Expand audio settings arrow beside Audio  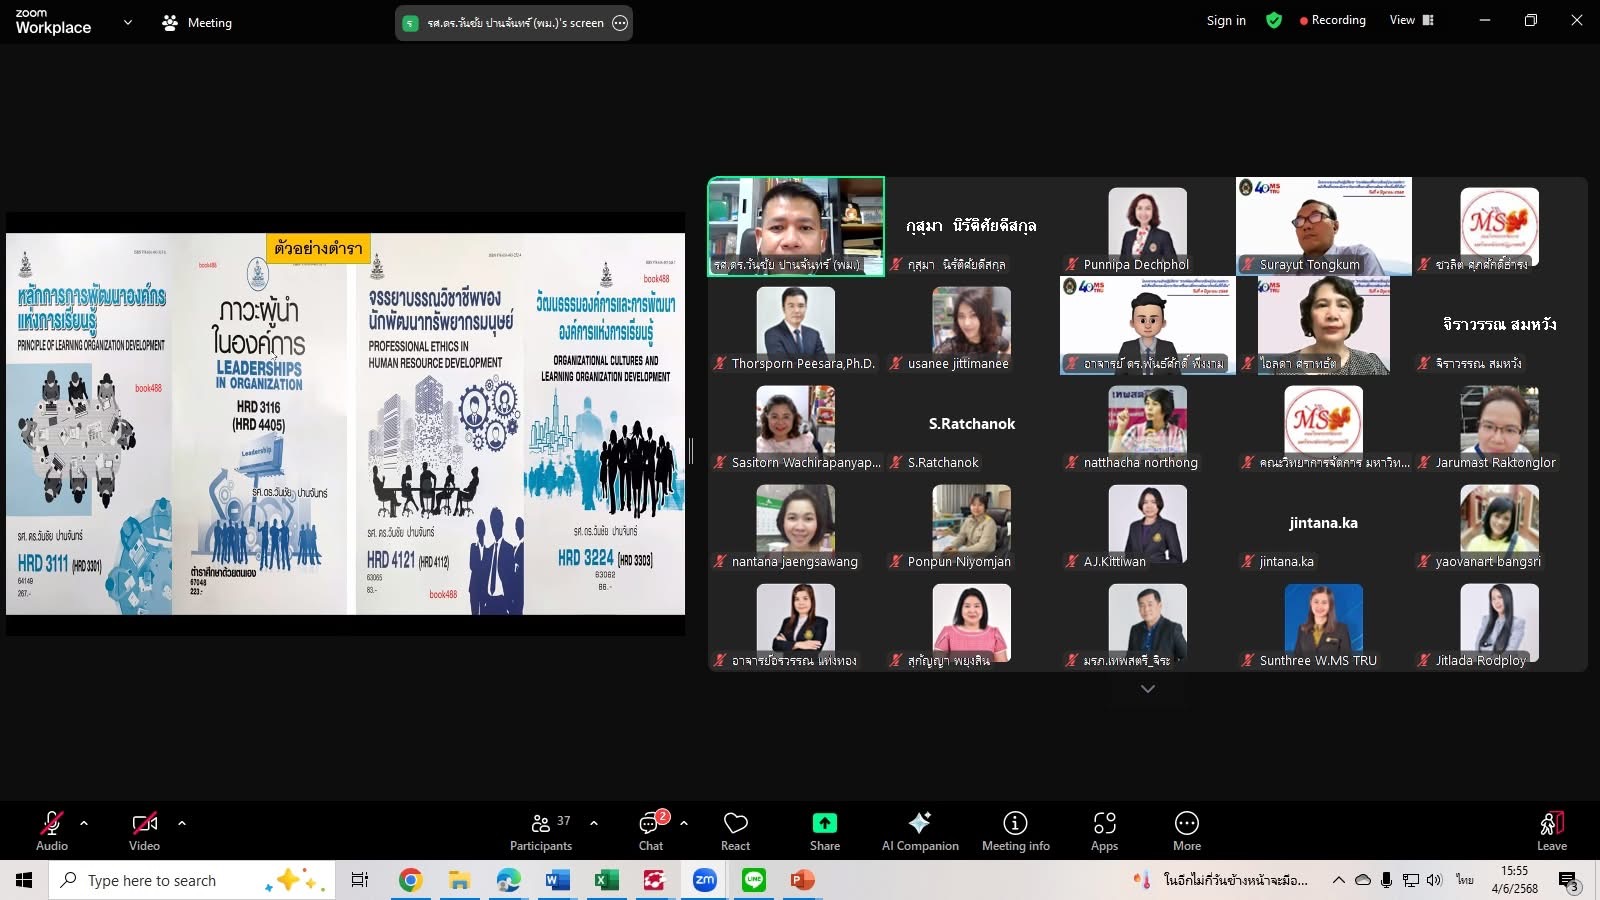pos(84,823)
